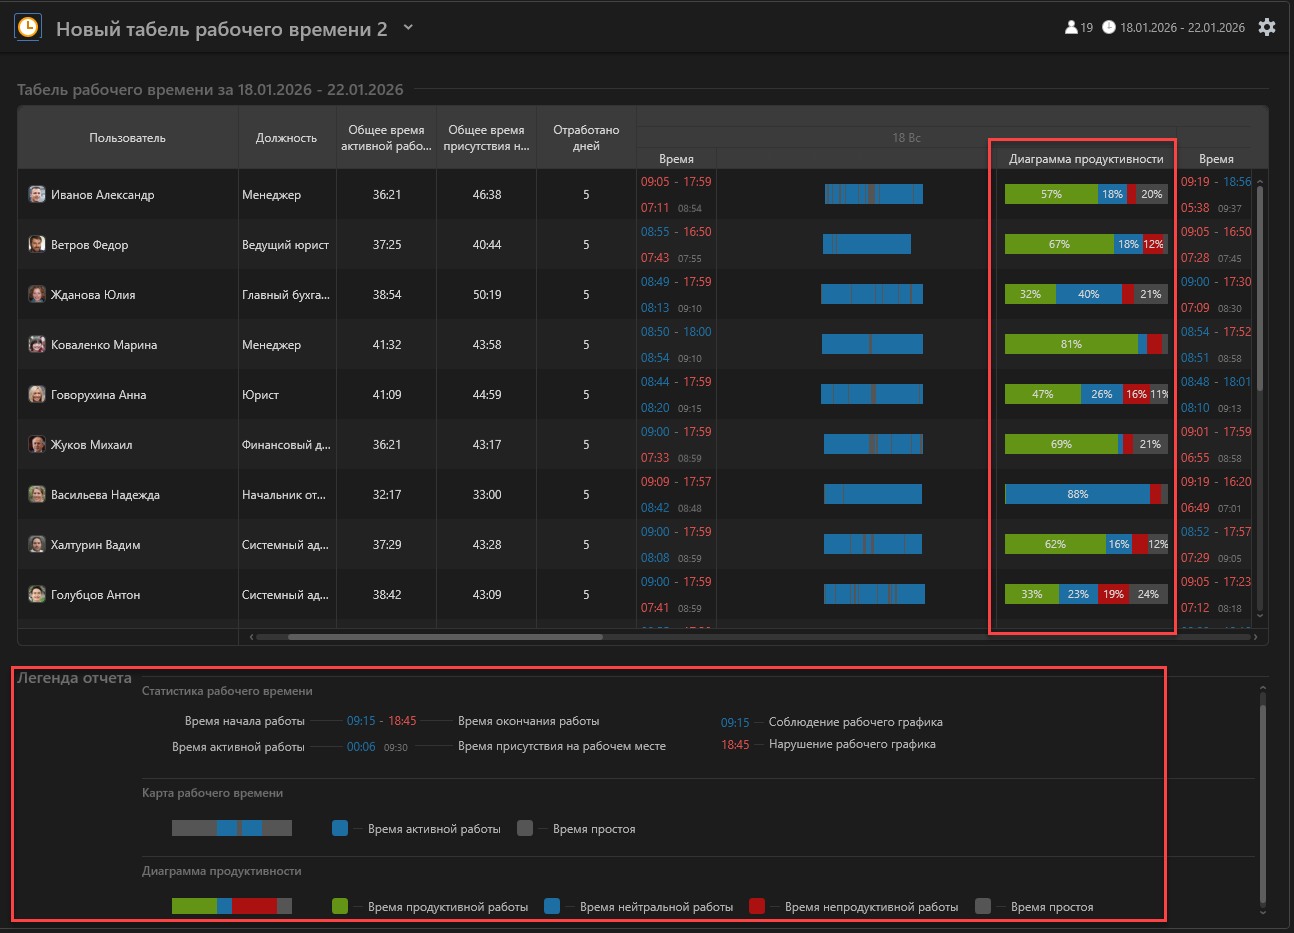
Task: Click the Отработано дней column header
Action: point(586,138)
